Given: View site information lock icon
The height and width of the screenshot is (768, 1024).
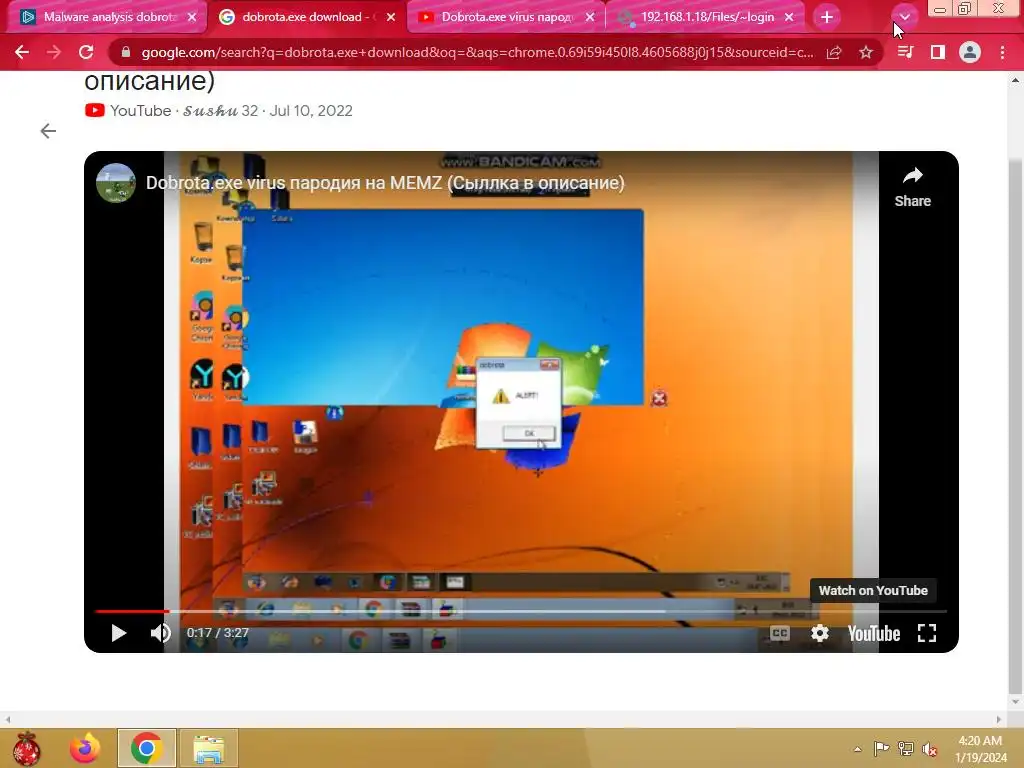Looking at the screenshot, I should [x=126, y=52].
